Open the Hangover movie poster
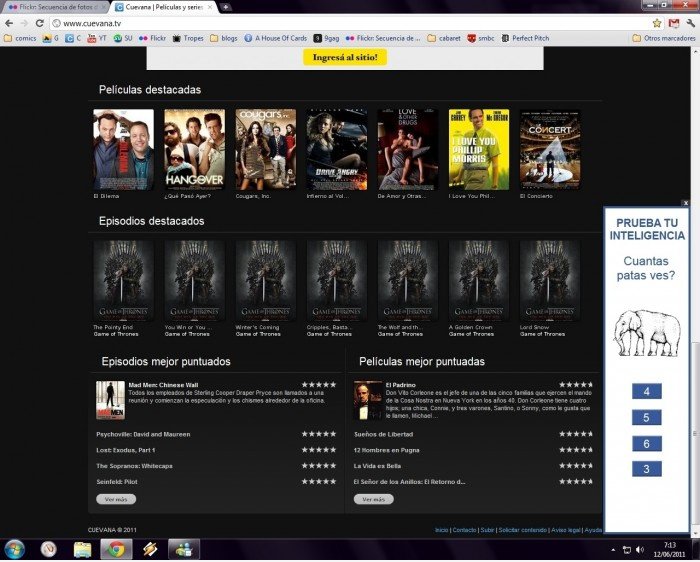This screenshot has height=562, width=700. [x=194, y=150]
